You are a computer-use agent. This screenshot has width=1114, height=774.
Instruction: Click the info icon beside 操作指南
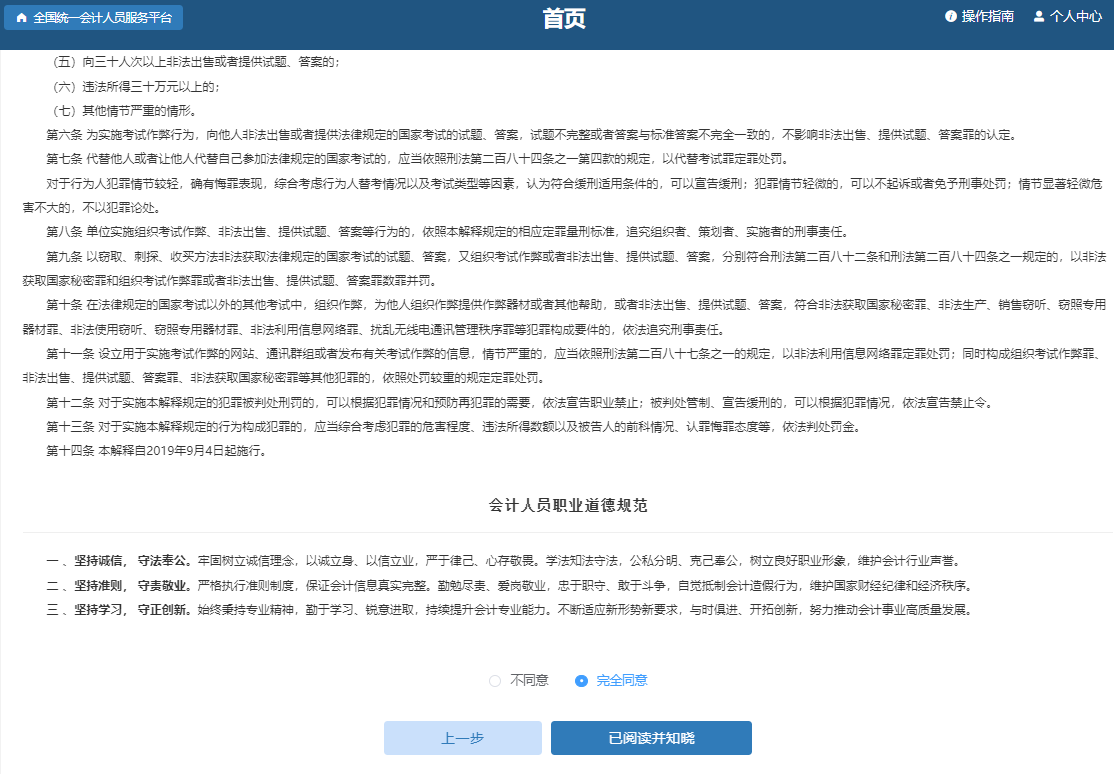[950, 16]
